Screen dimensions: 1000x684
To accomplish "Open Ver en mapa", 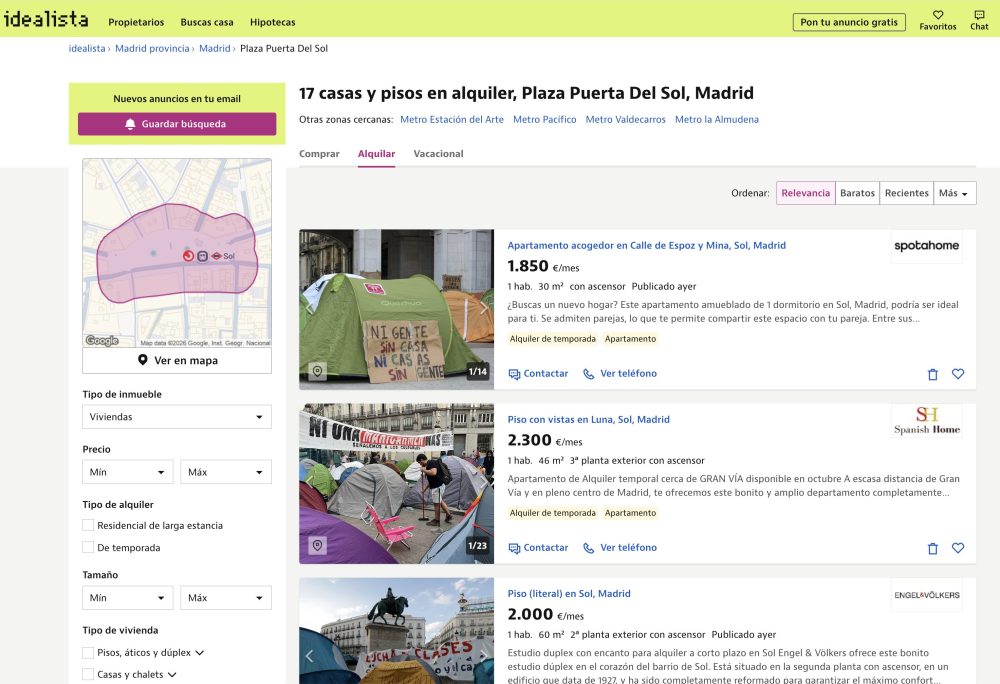I will coord(177,360).
